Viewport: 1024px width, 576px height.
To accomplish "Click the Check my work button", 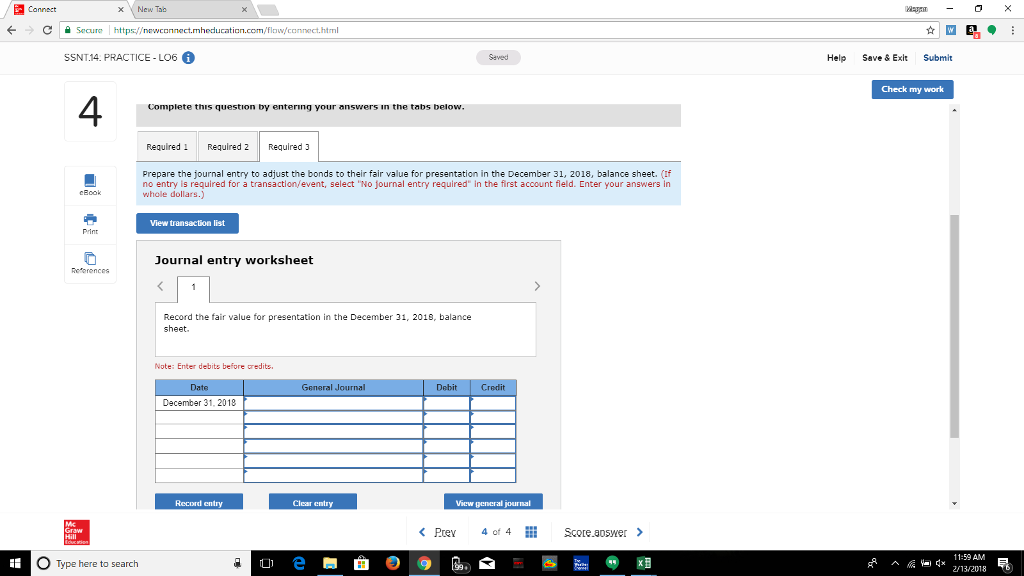I will pos(912,89).
